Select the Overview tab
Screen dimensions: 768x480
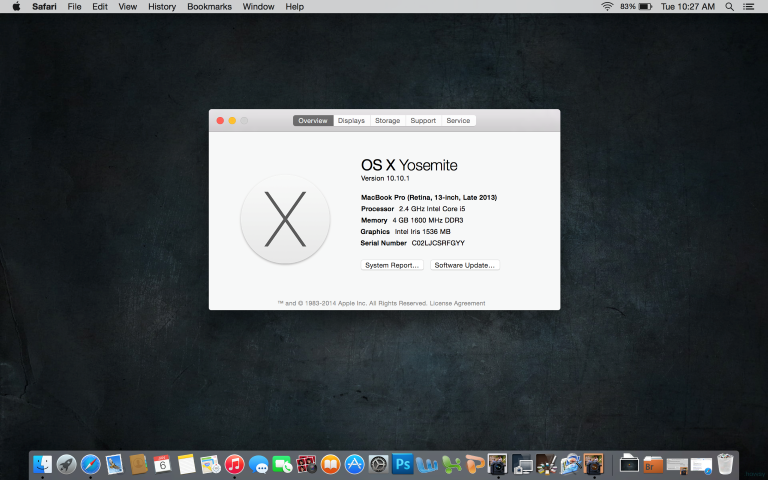point(313,120)
